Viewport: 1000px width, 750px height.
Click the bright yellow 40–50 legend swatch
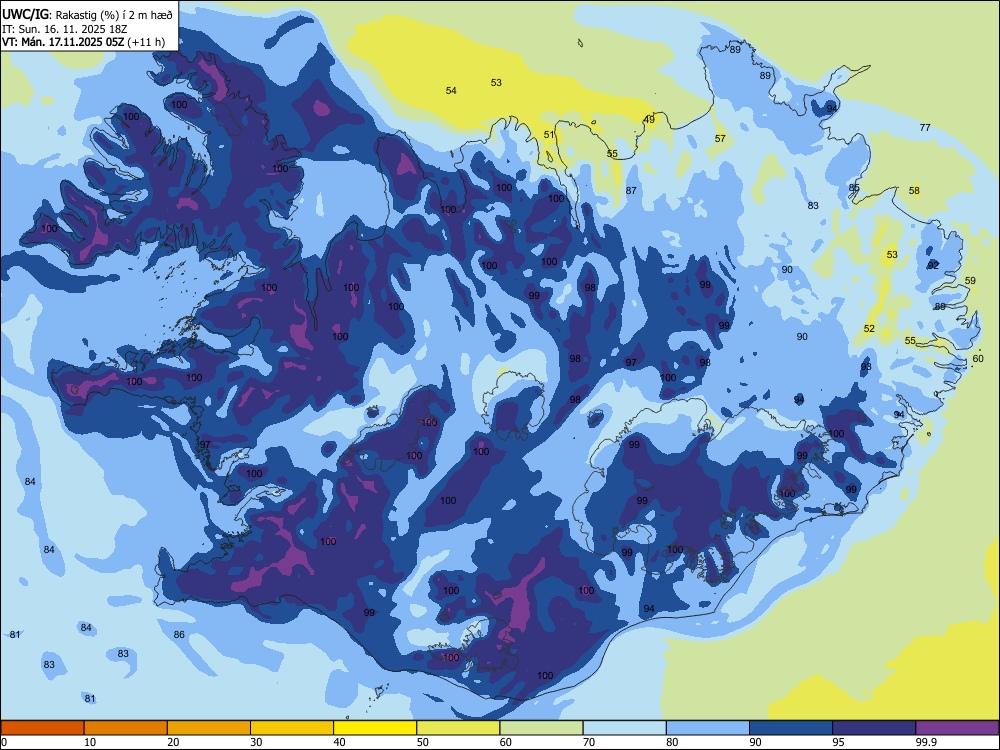375,728
